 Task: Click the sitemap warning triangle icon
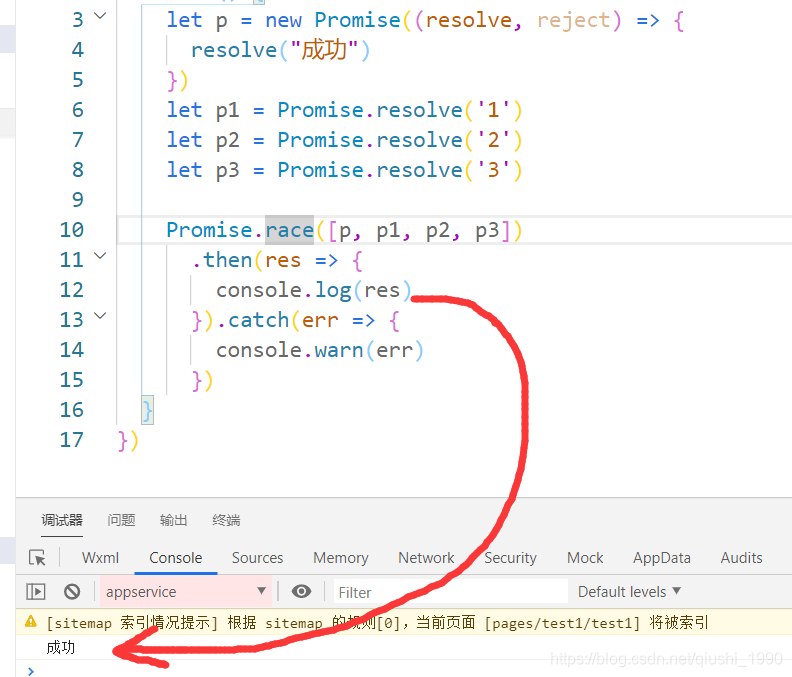31,621
